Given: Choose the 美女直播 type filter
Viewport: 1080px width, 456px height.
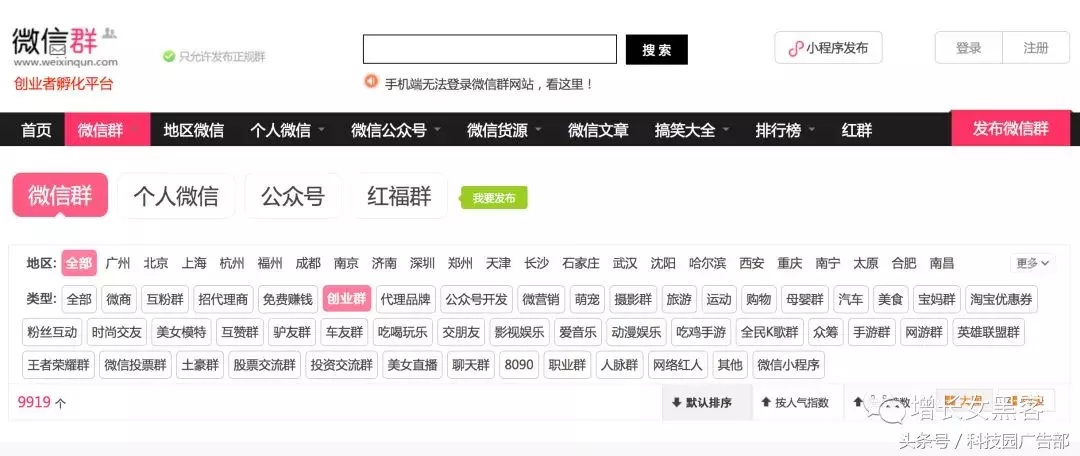Looking at the screenshot, I should point(413,365).
